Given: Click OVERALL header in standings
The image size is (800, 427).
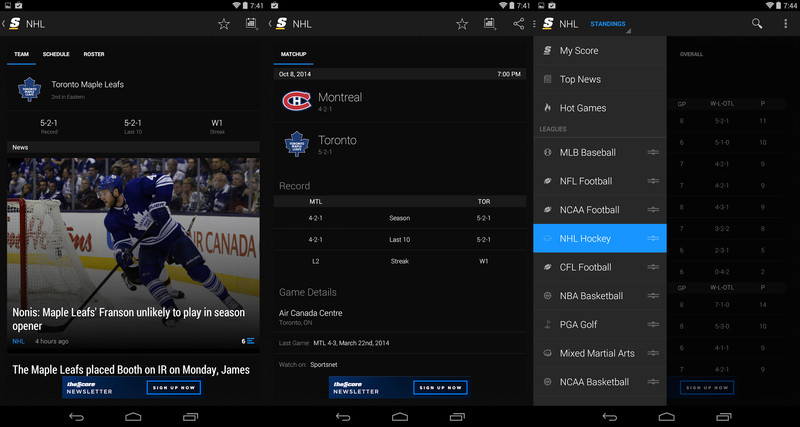Looking at the screenshot, I should click(691, 54).
